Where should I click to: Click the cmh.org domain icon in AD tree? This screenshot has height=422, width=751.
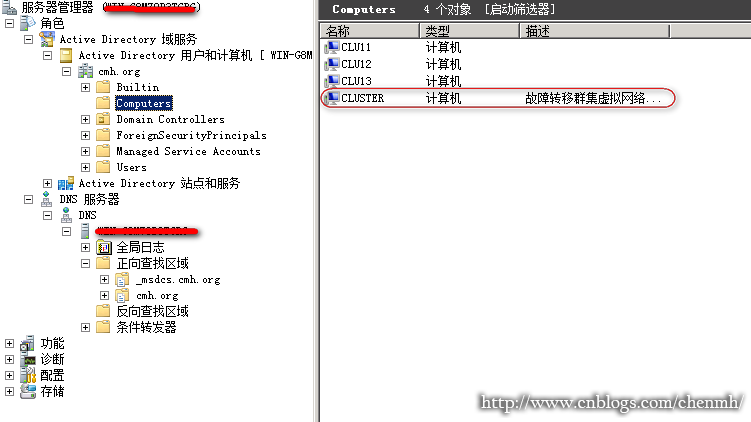(x=85, y=71)
